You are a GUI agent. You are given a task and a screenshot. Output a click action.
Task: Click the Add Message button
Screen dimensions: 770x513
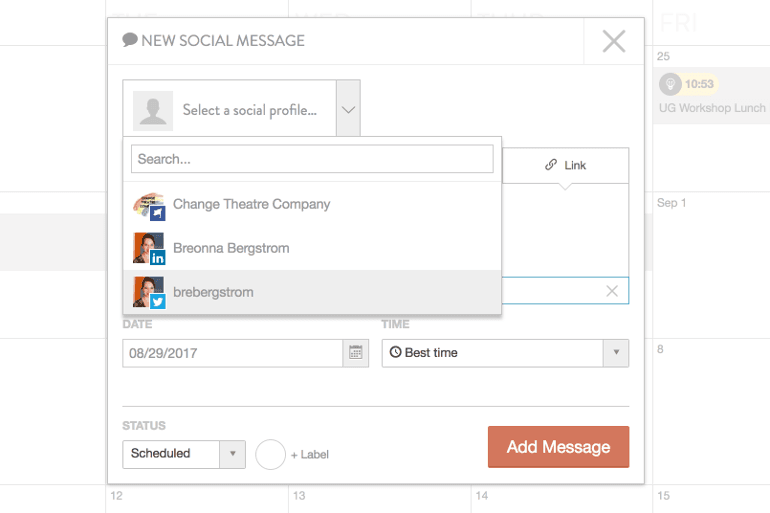[558, 447]
